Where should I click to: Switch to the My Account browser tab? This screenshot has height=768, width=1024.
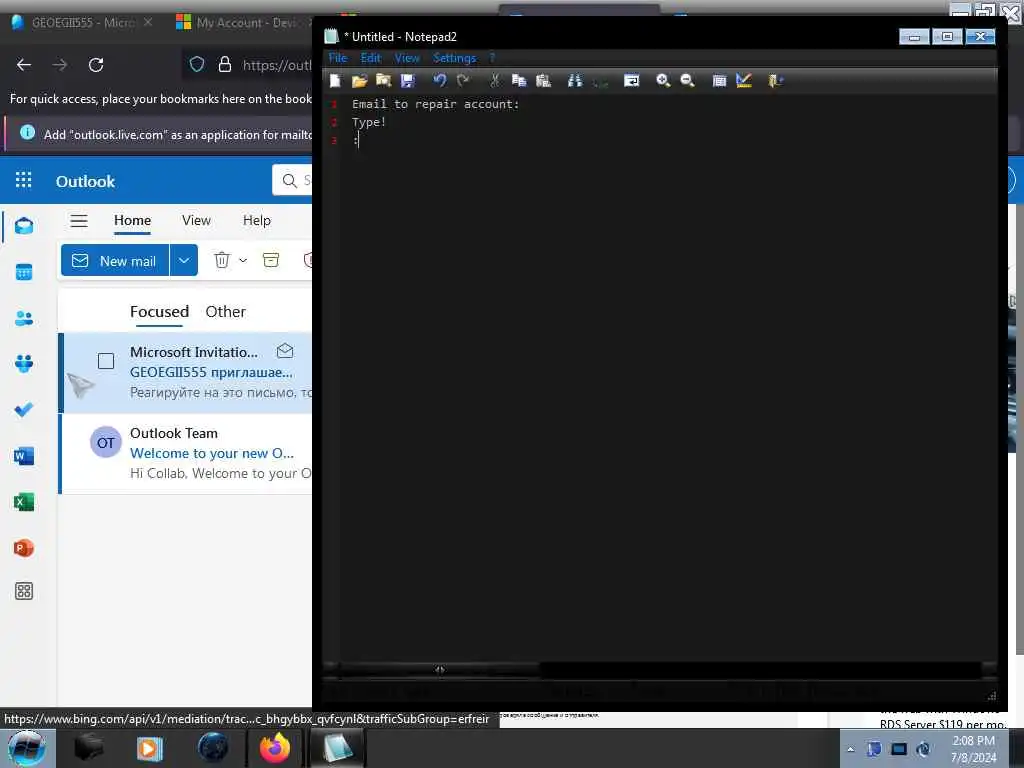pos(242,23)
